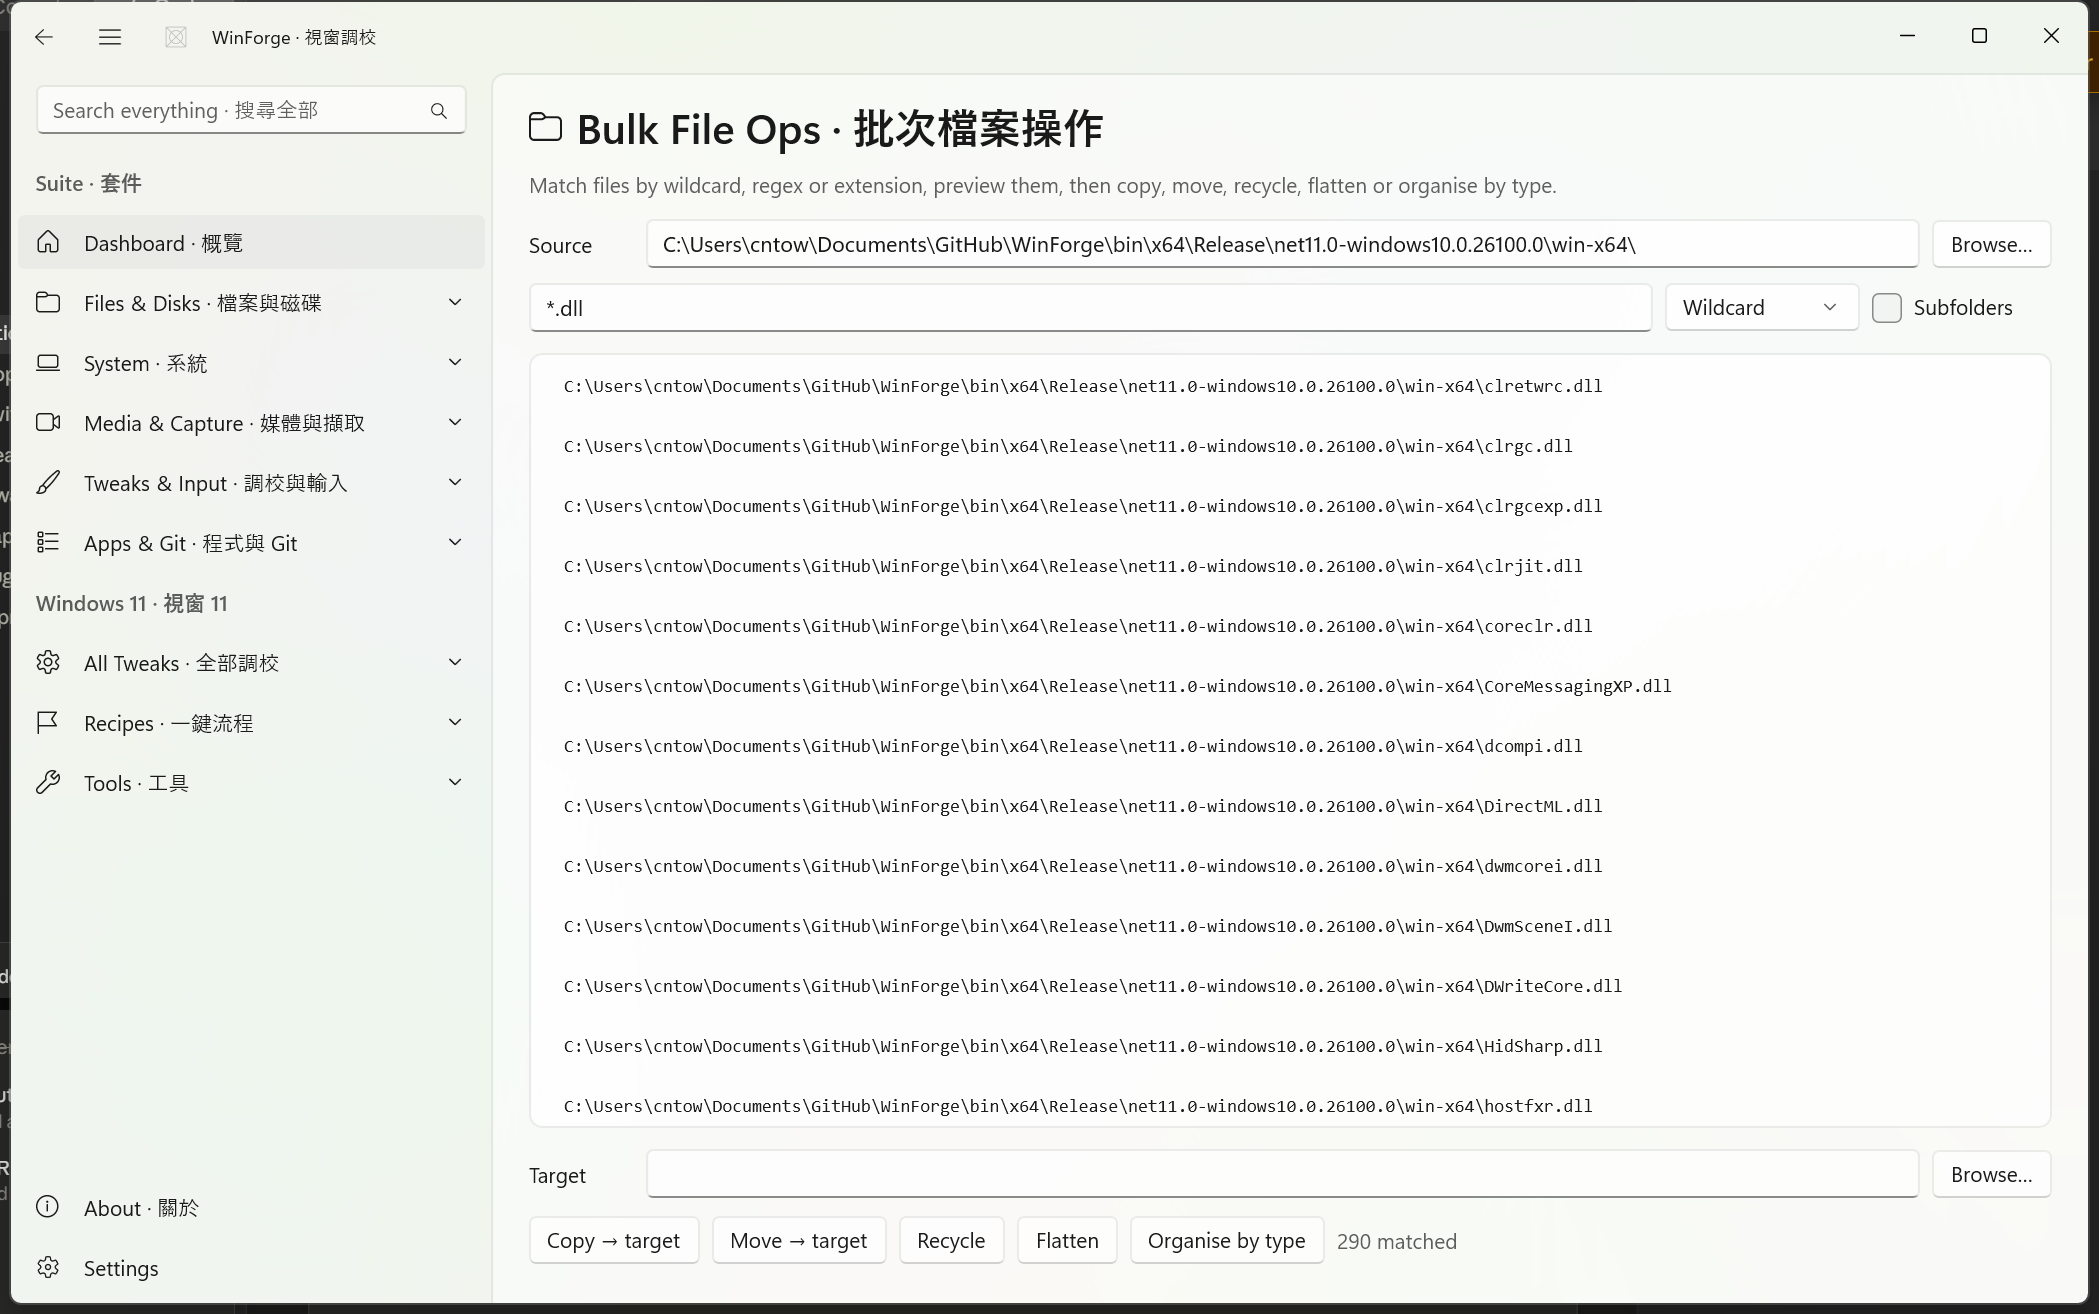This screenshot has height=1314, width=2099.
Task: Click the 290 matched count text
Action: 1397,1241
